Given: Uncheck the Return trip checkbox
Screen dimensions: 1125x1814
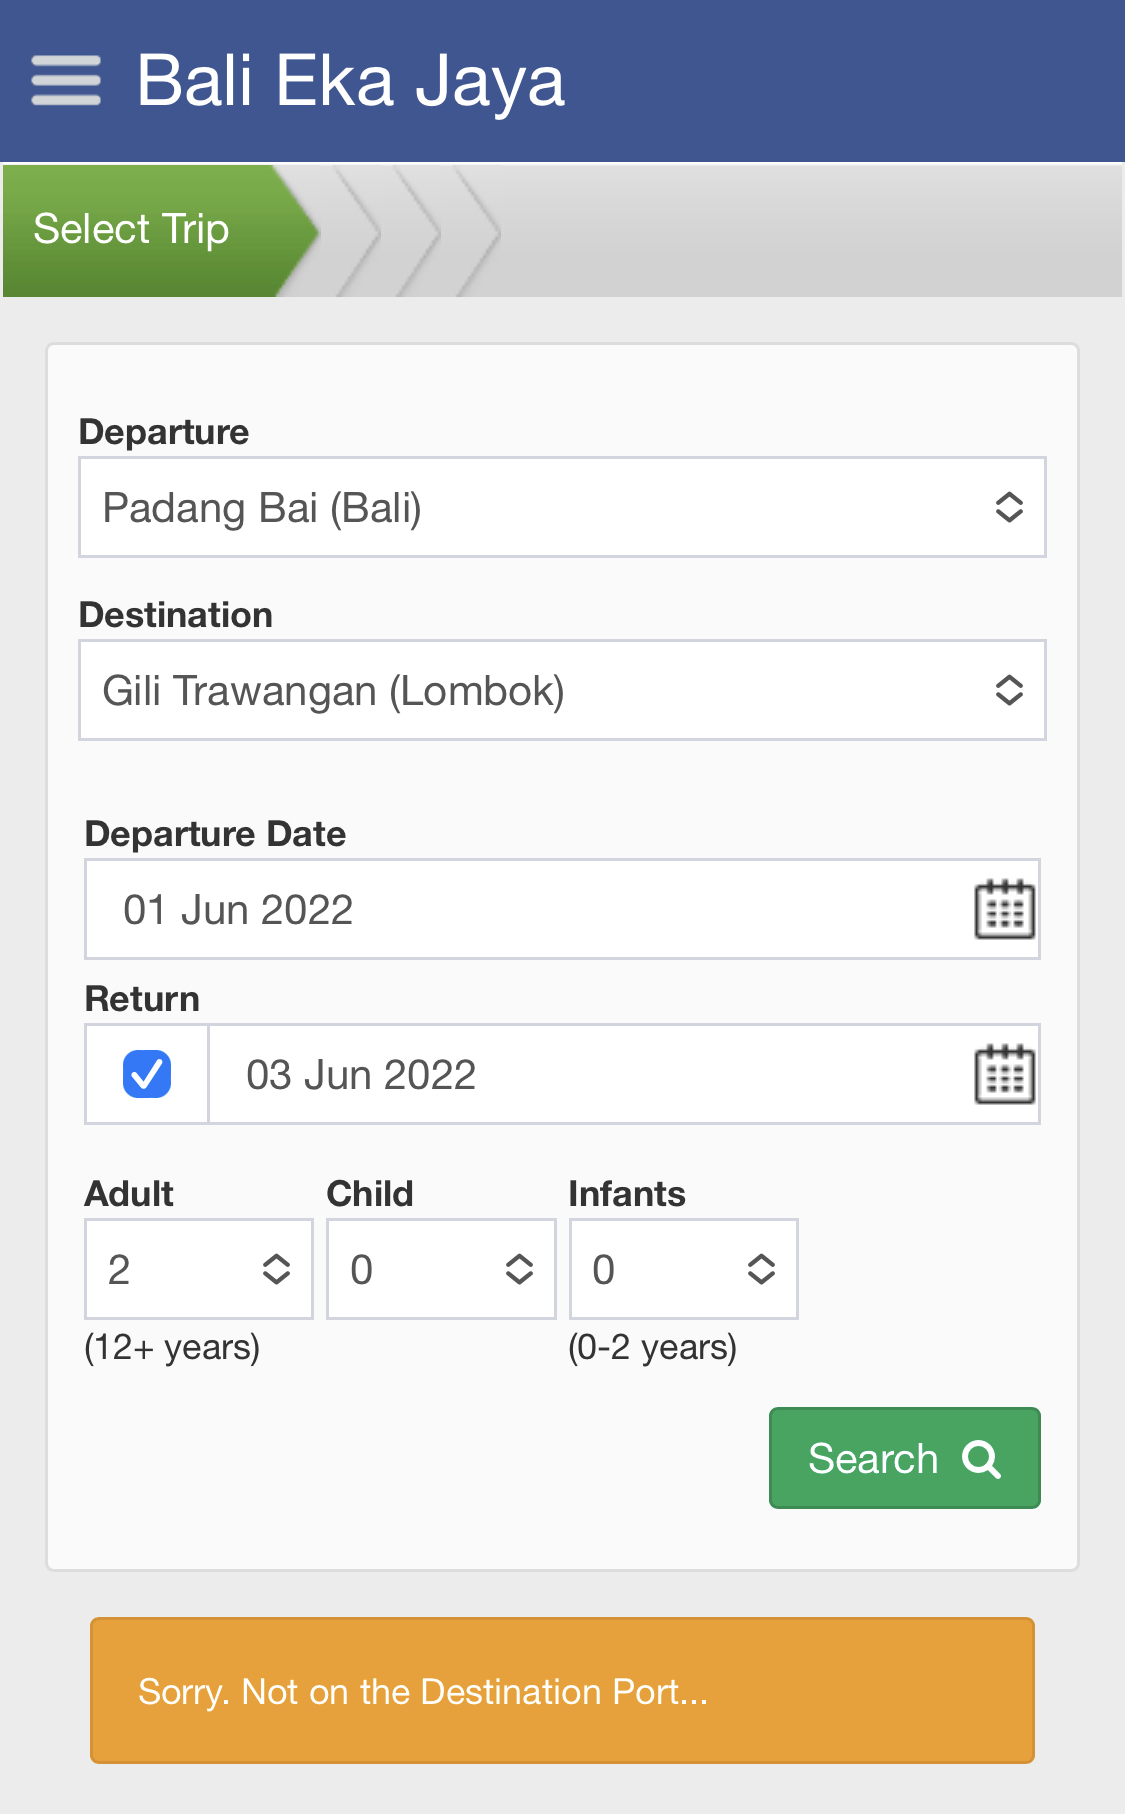Looking at the screenshot, I should [147, 1074].
